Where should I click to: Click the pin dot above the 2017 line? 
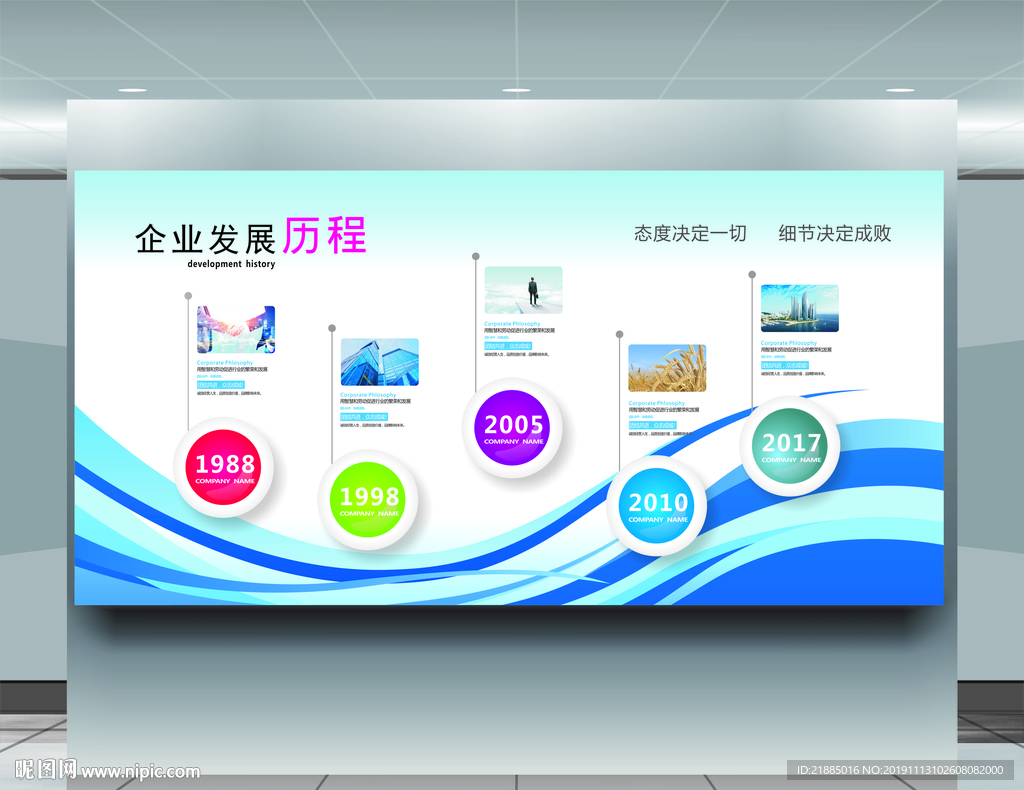(x=752, y=274)
